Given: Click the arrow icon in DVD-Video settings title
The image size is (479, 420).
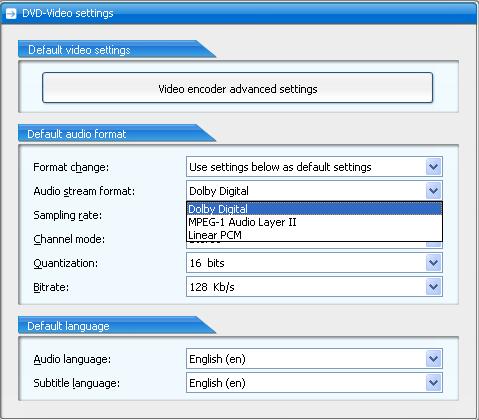Looking at the screenshot, I should [x=11, y=13].
